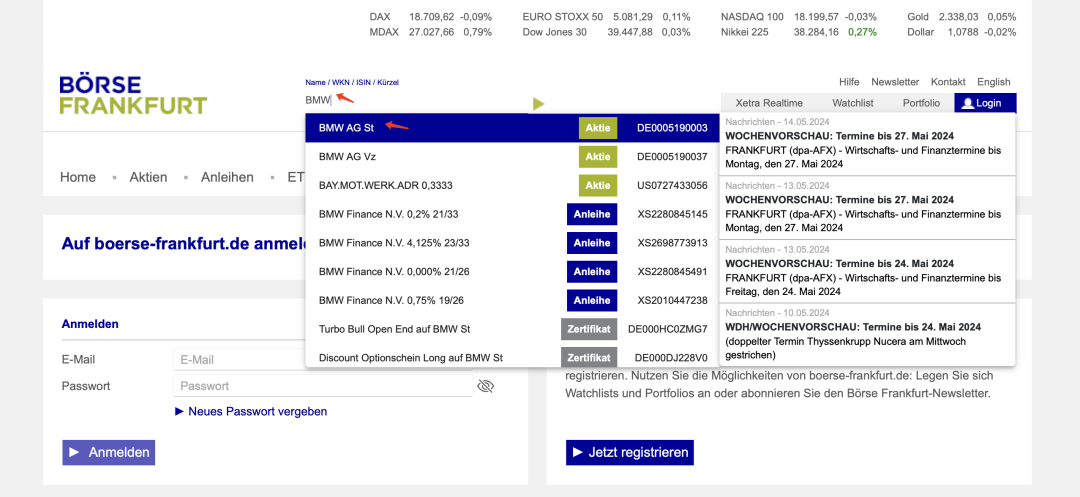Click Jetzt registrieren button

pyautogui.click(x=629, y=452)
